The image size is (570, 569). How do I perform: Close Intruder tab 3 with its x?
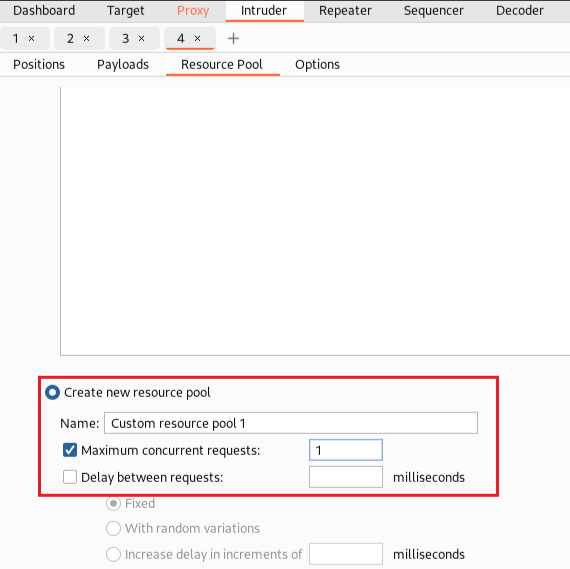coord(142,39)
